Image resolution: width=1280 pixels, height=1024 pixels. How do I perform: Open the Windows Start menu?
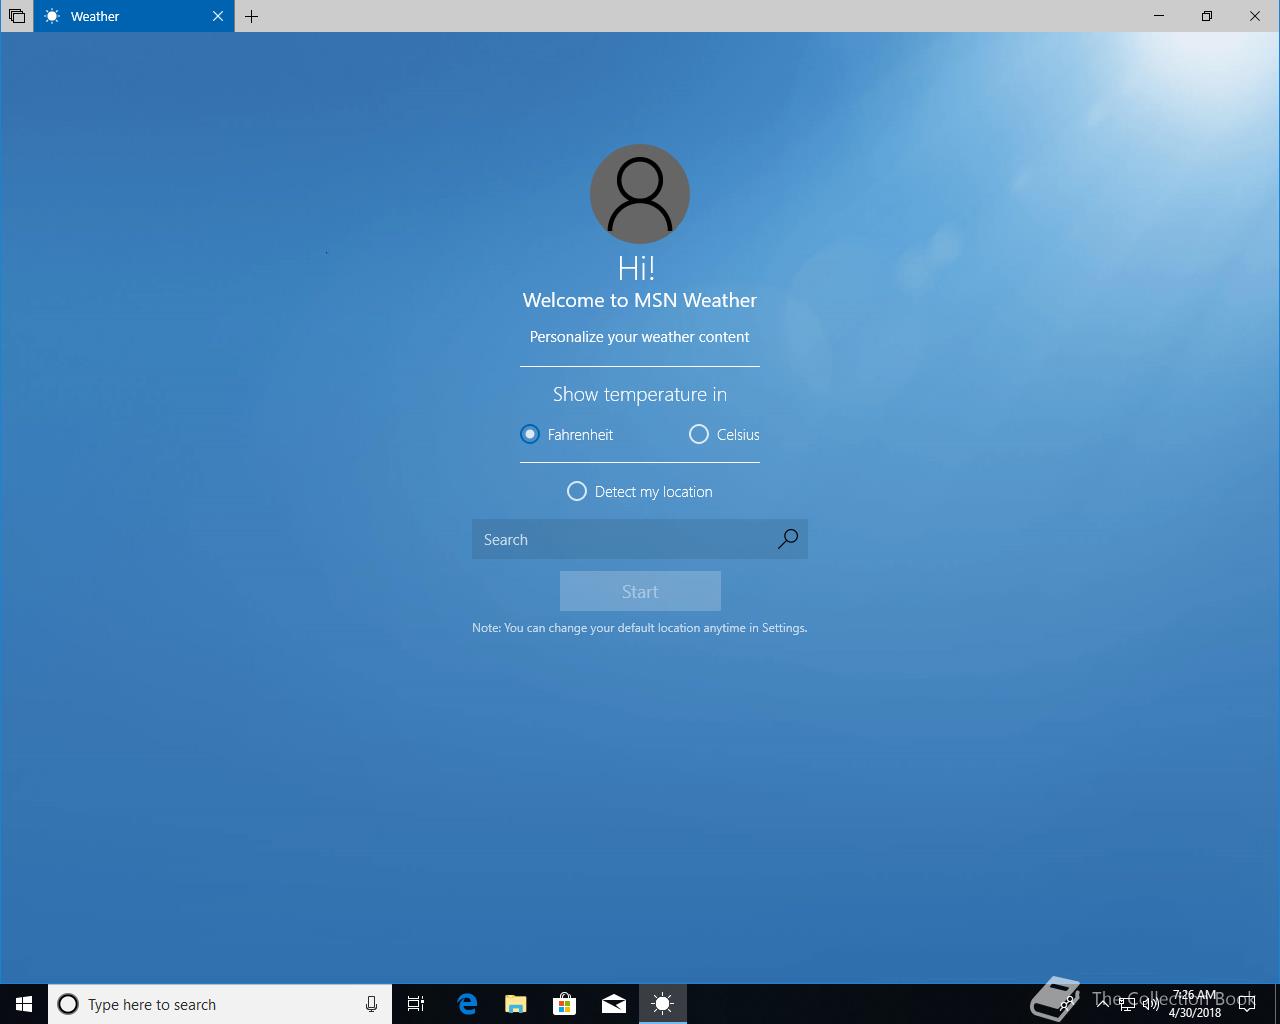24,1004
